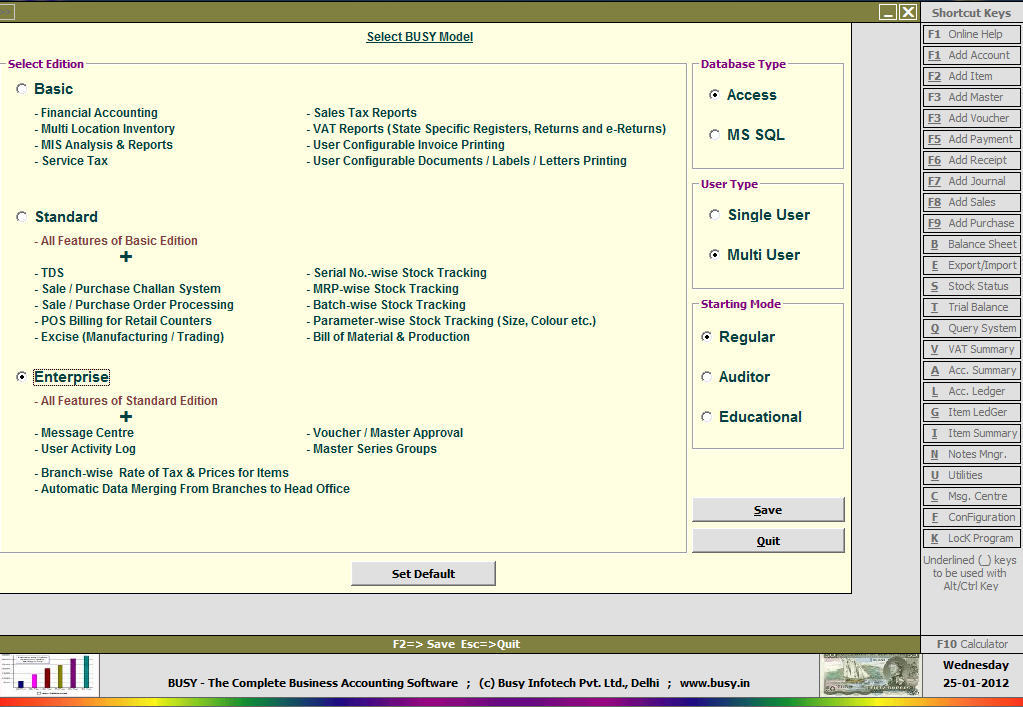This screenshot has width=1023, height=707.
Task: Open the Item Summary shortcut
Action: [x=971, y=433]
